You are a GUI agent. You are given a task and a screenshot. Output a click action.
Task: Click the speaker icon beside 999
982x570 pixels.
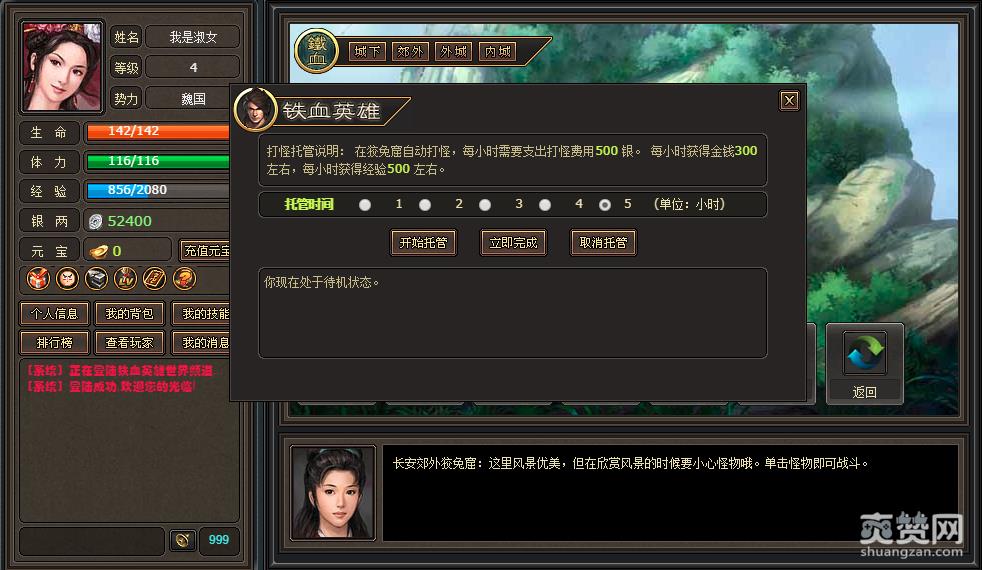tap(183, 540)
